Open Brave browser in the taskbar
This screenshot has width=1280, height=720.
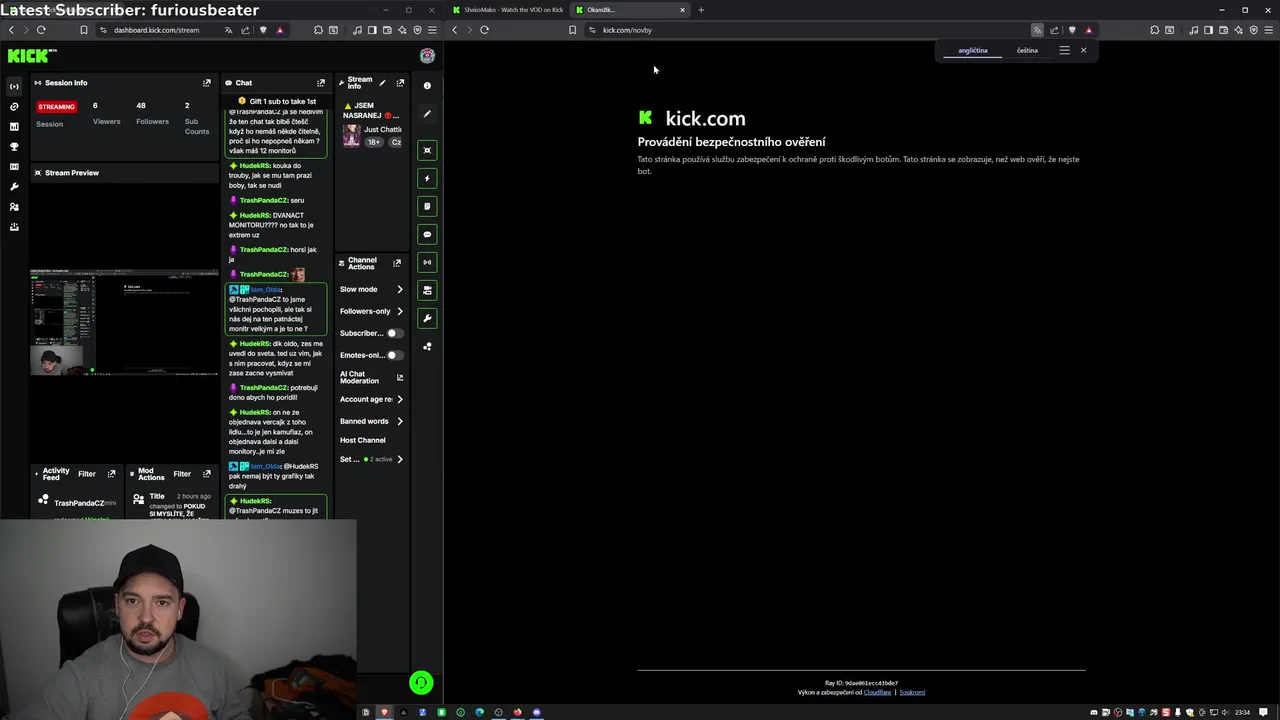coord(384,712)
